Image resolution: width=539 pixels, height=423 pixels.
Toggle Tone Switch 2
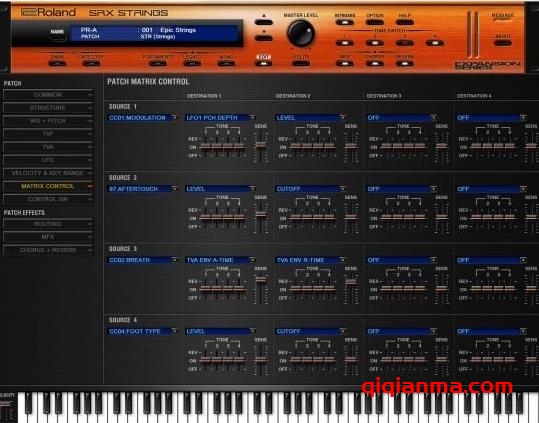(374, 43)
